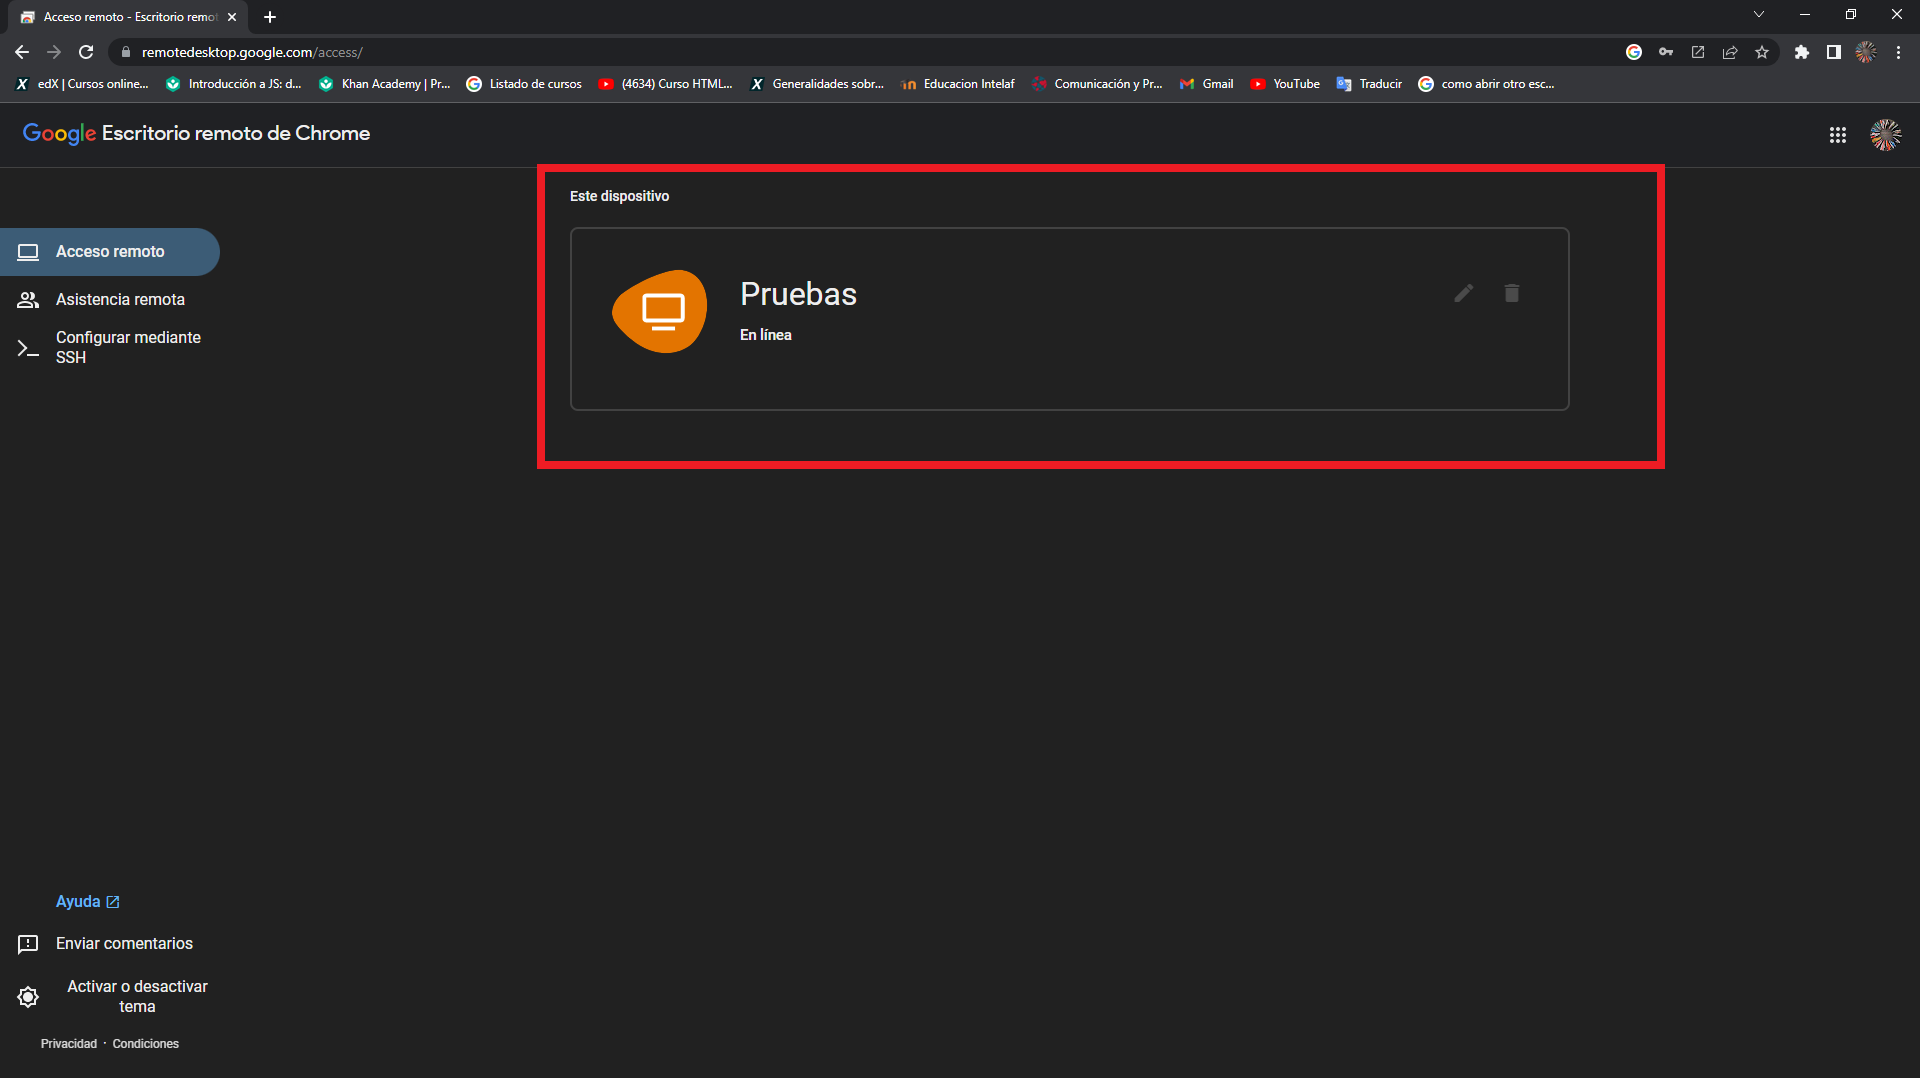Open the Google apps grid

(x=1838, y=135)
